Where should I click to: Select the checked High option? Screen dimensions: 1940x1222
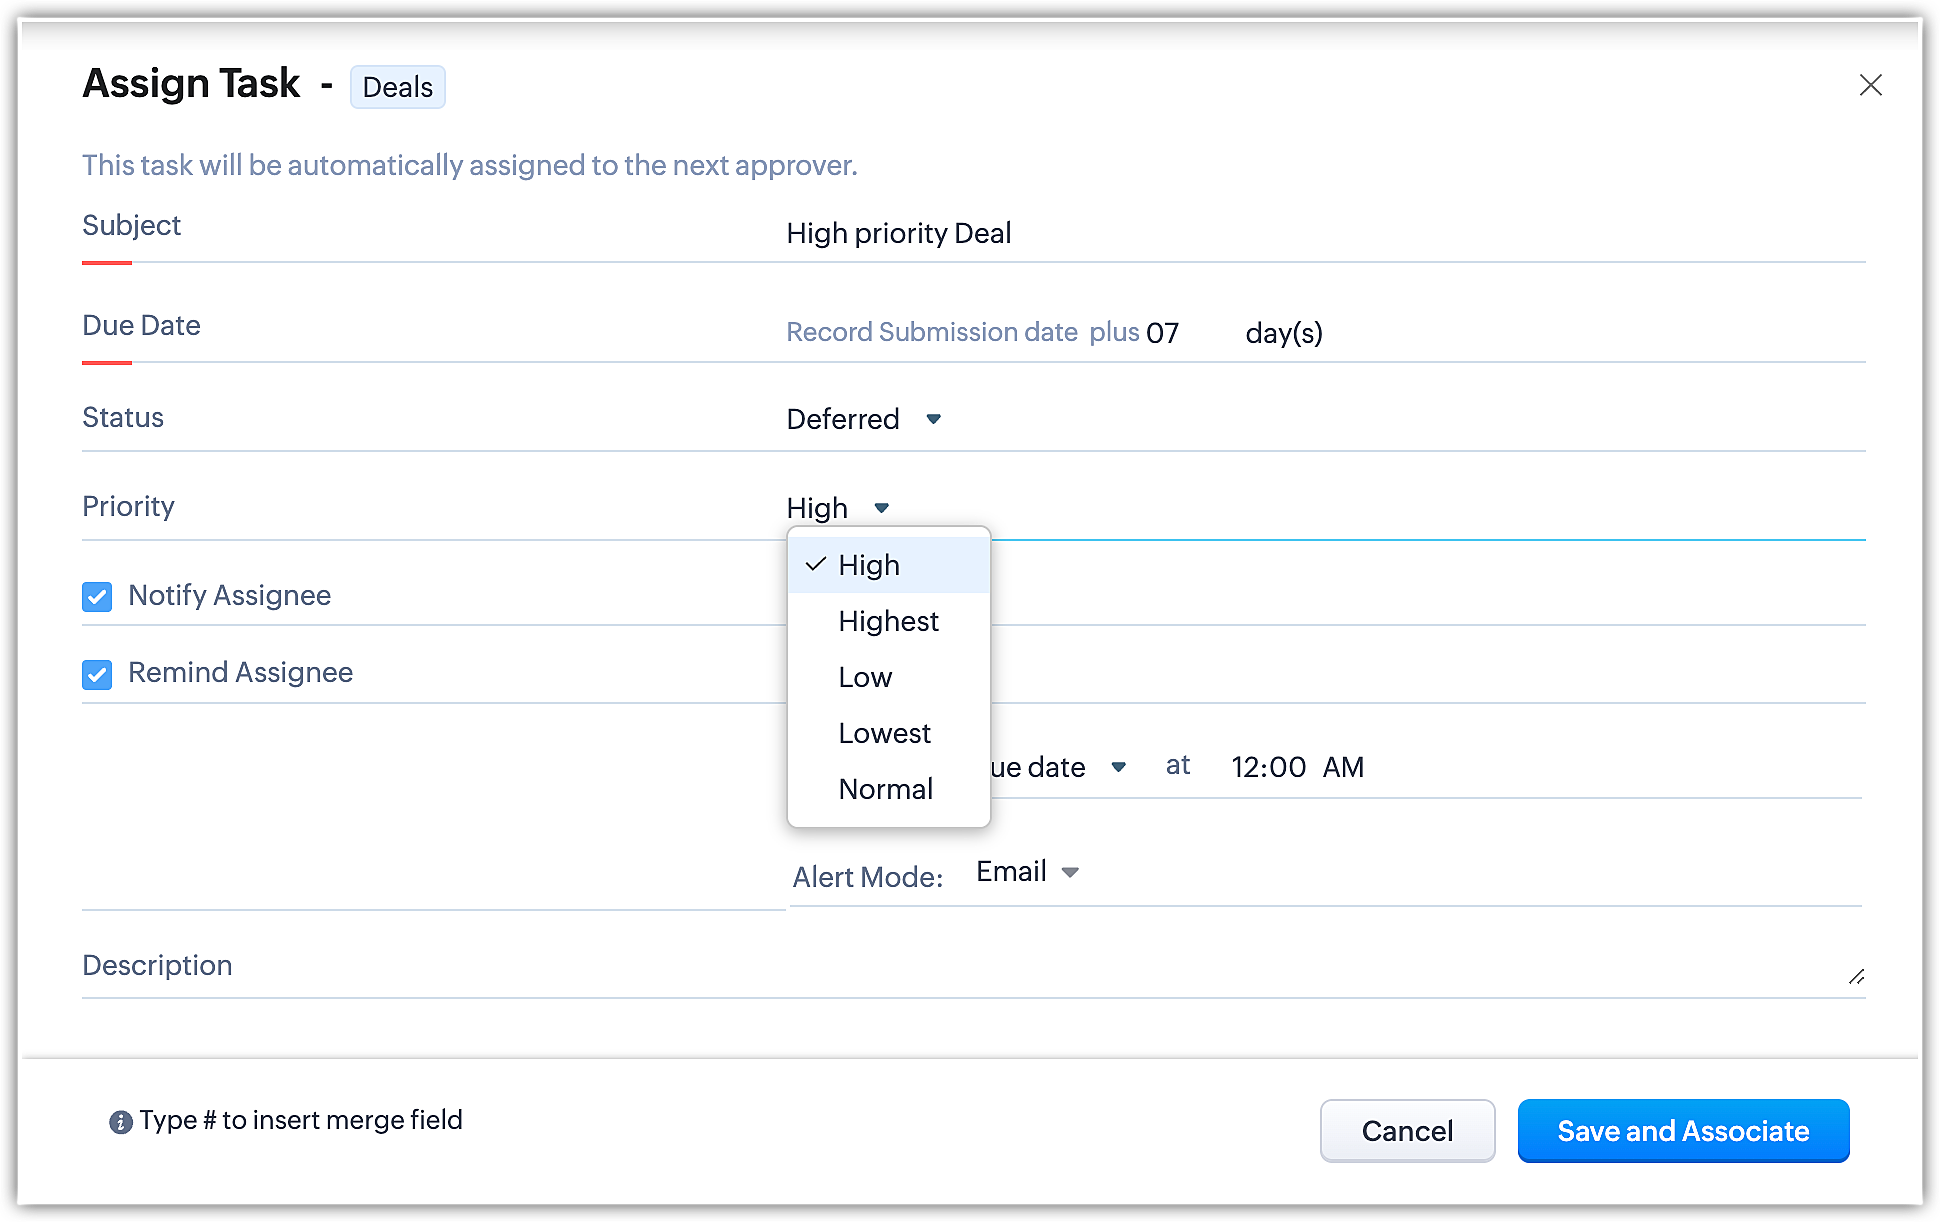click(x=869, y=565)
